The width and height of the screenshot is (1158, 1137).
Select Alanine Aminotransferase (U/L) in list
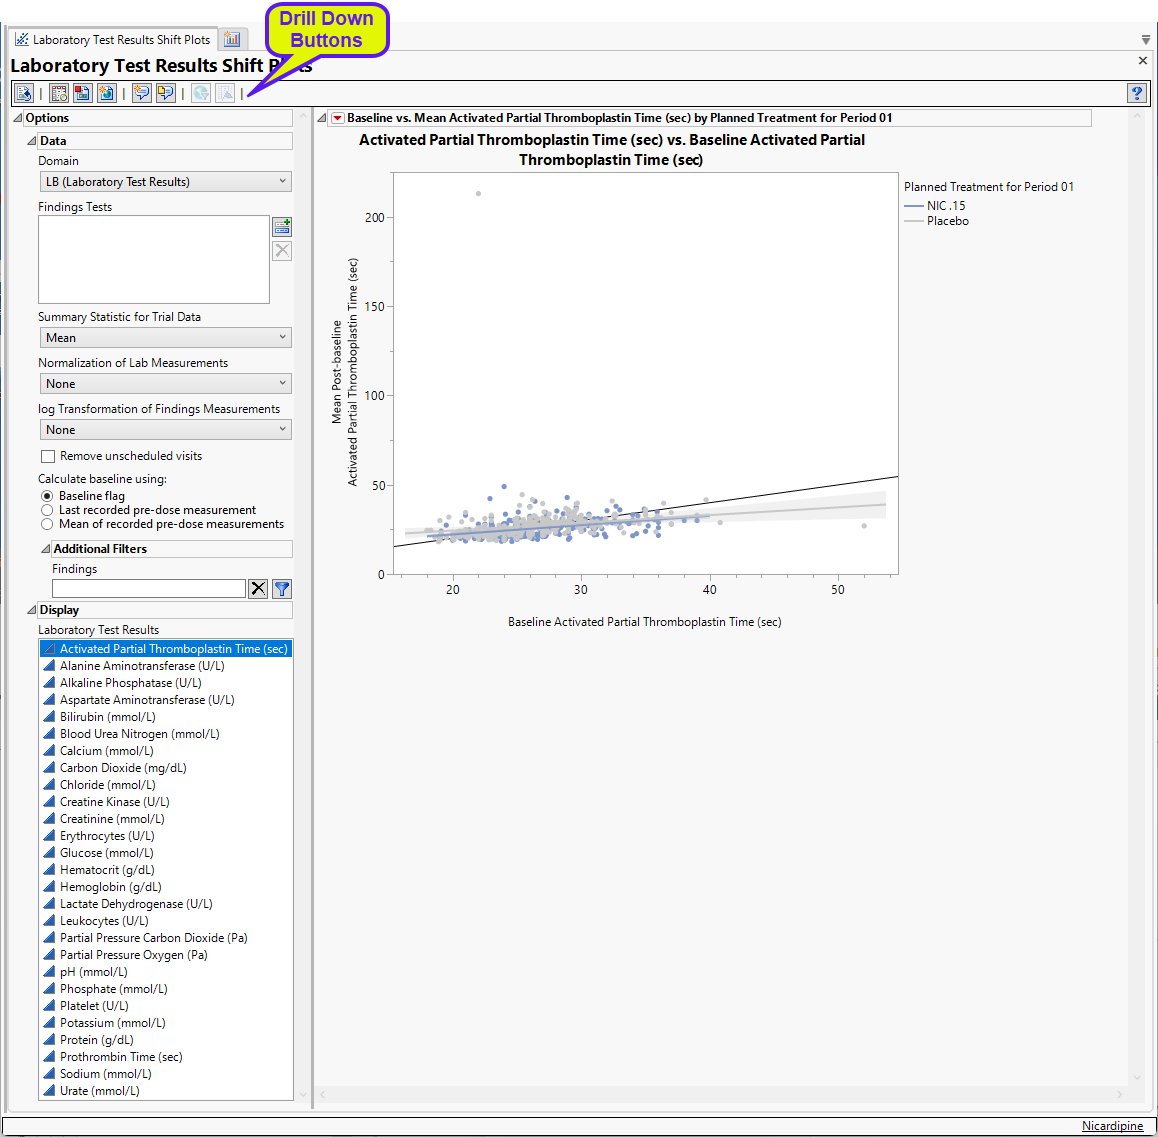pos(142,666)
